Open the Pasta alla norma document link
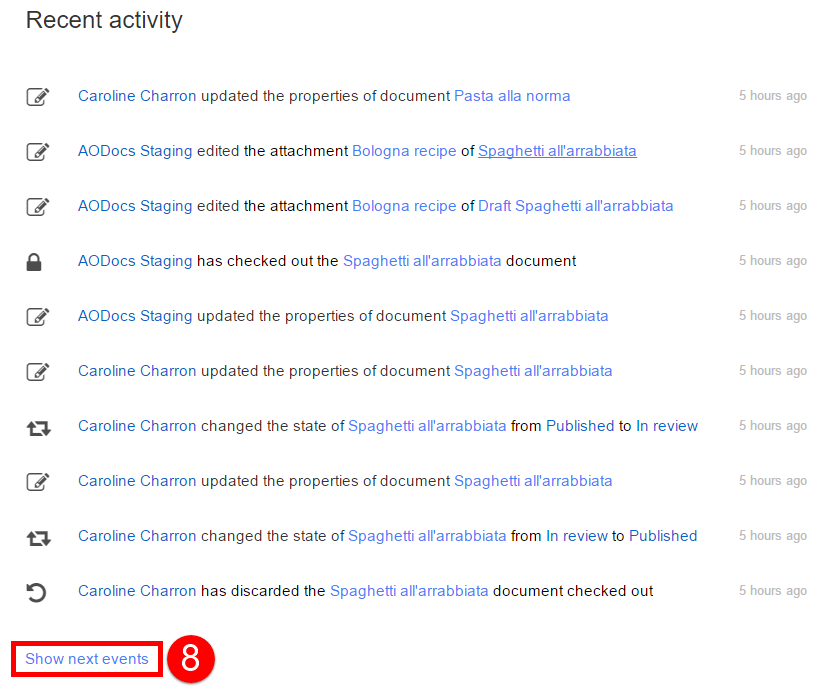Viewport: 837px width, 690px height. click(x=512, y=96)
